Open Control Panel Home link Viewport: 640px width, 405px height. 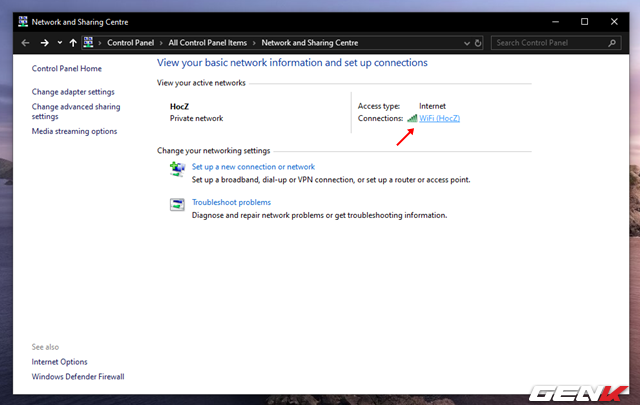[x=67, y=69]
